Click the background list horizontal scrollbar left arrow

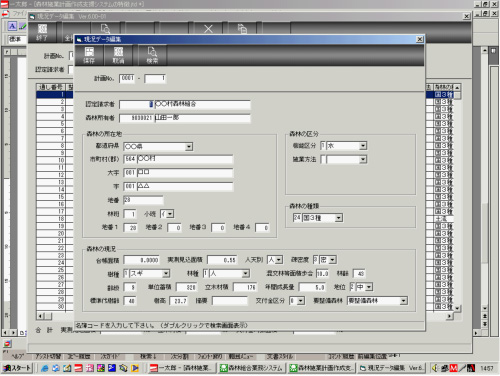click(x=40, y=316)
